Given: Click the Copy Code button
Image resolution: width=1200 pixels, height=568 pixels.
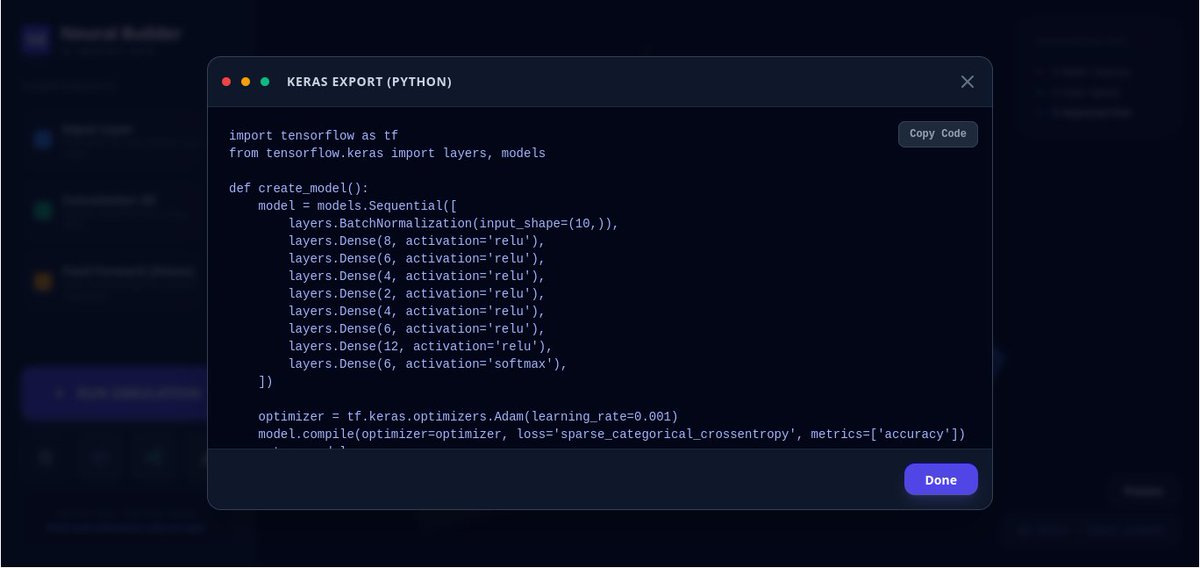Looking at the screenshot, I should pos(938,134).
